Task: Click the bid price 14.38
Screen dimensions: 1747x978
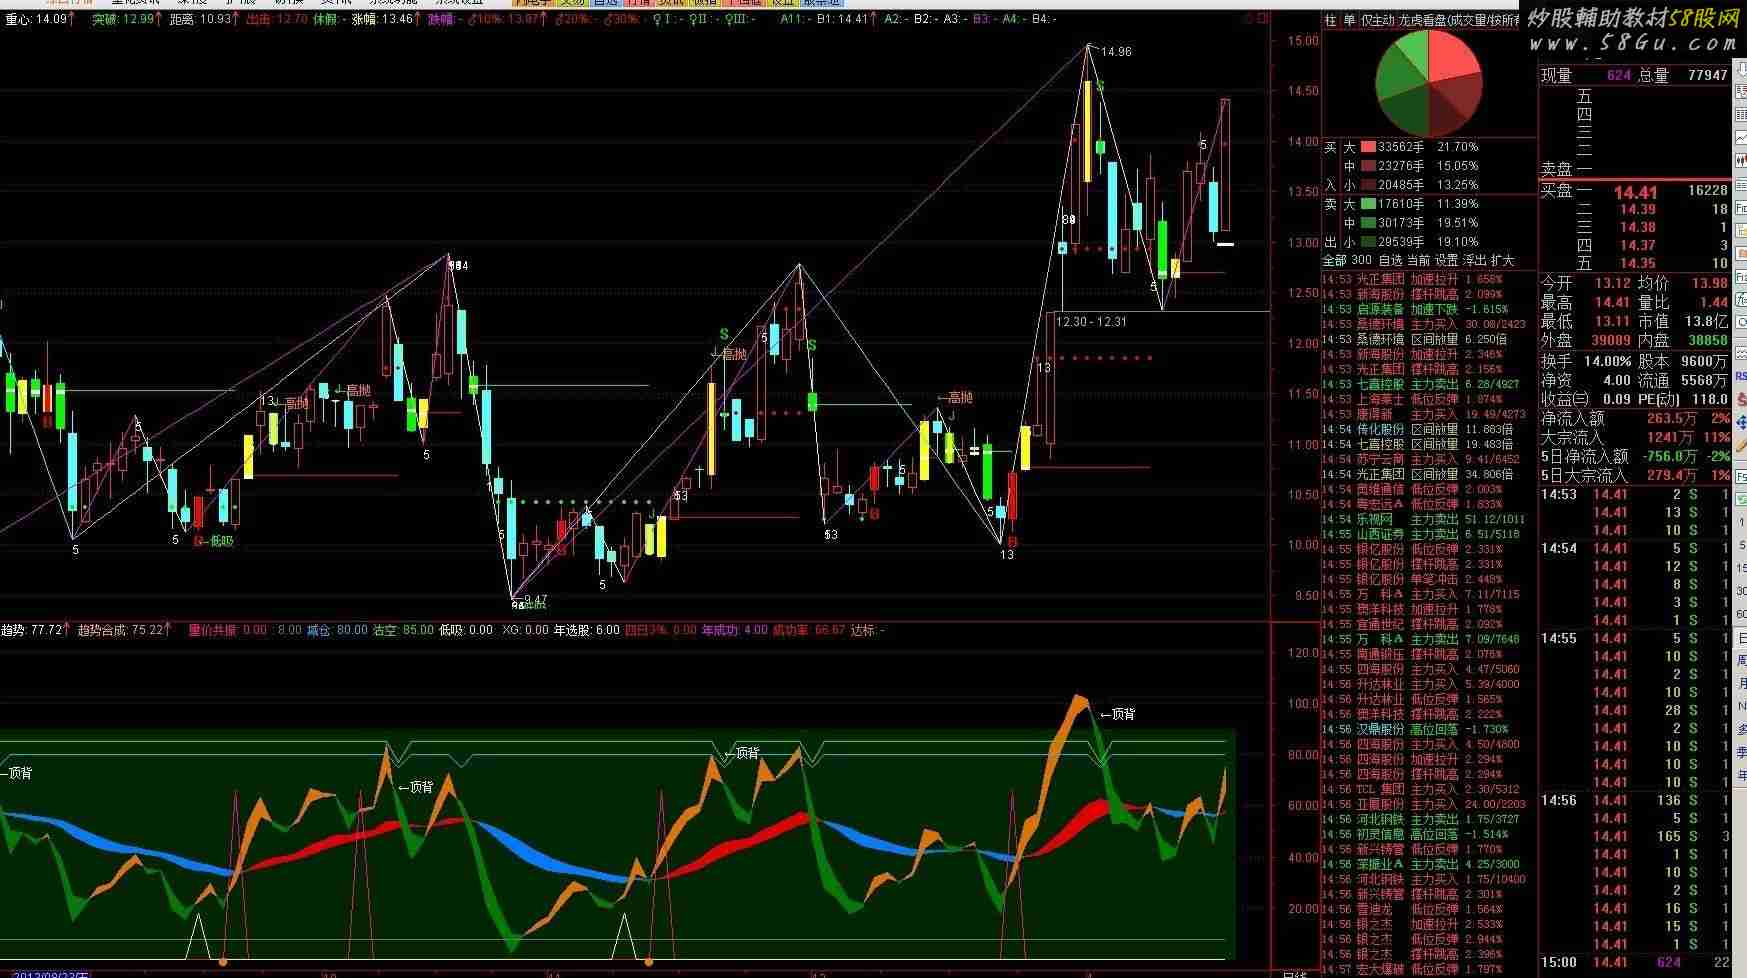Action: point(1638,227)
